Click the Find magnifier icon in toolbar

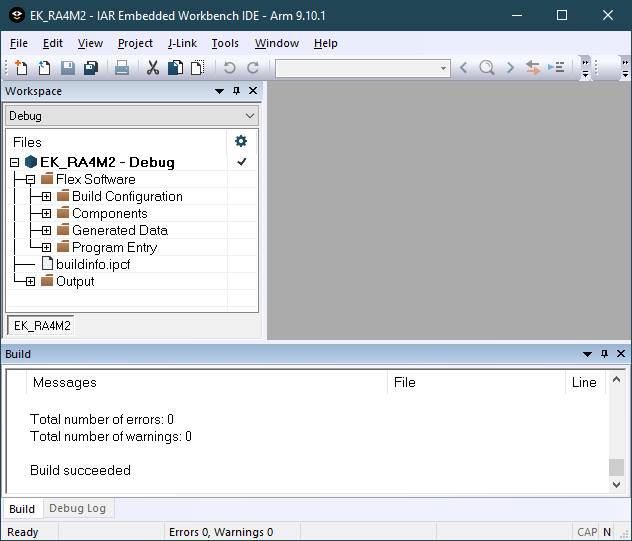click(486, 68)
